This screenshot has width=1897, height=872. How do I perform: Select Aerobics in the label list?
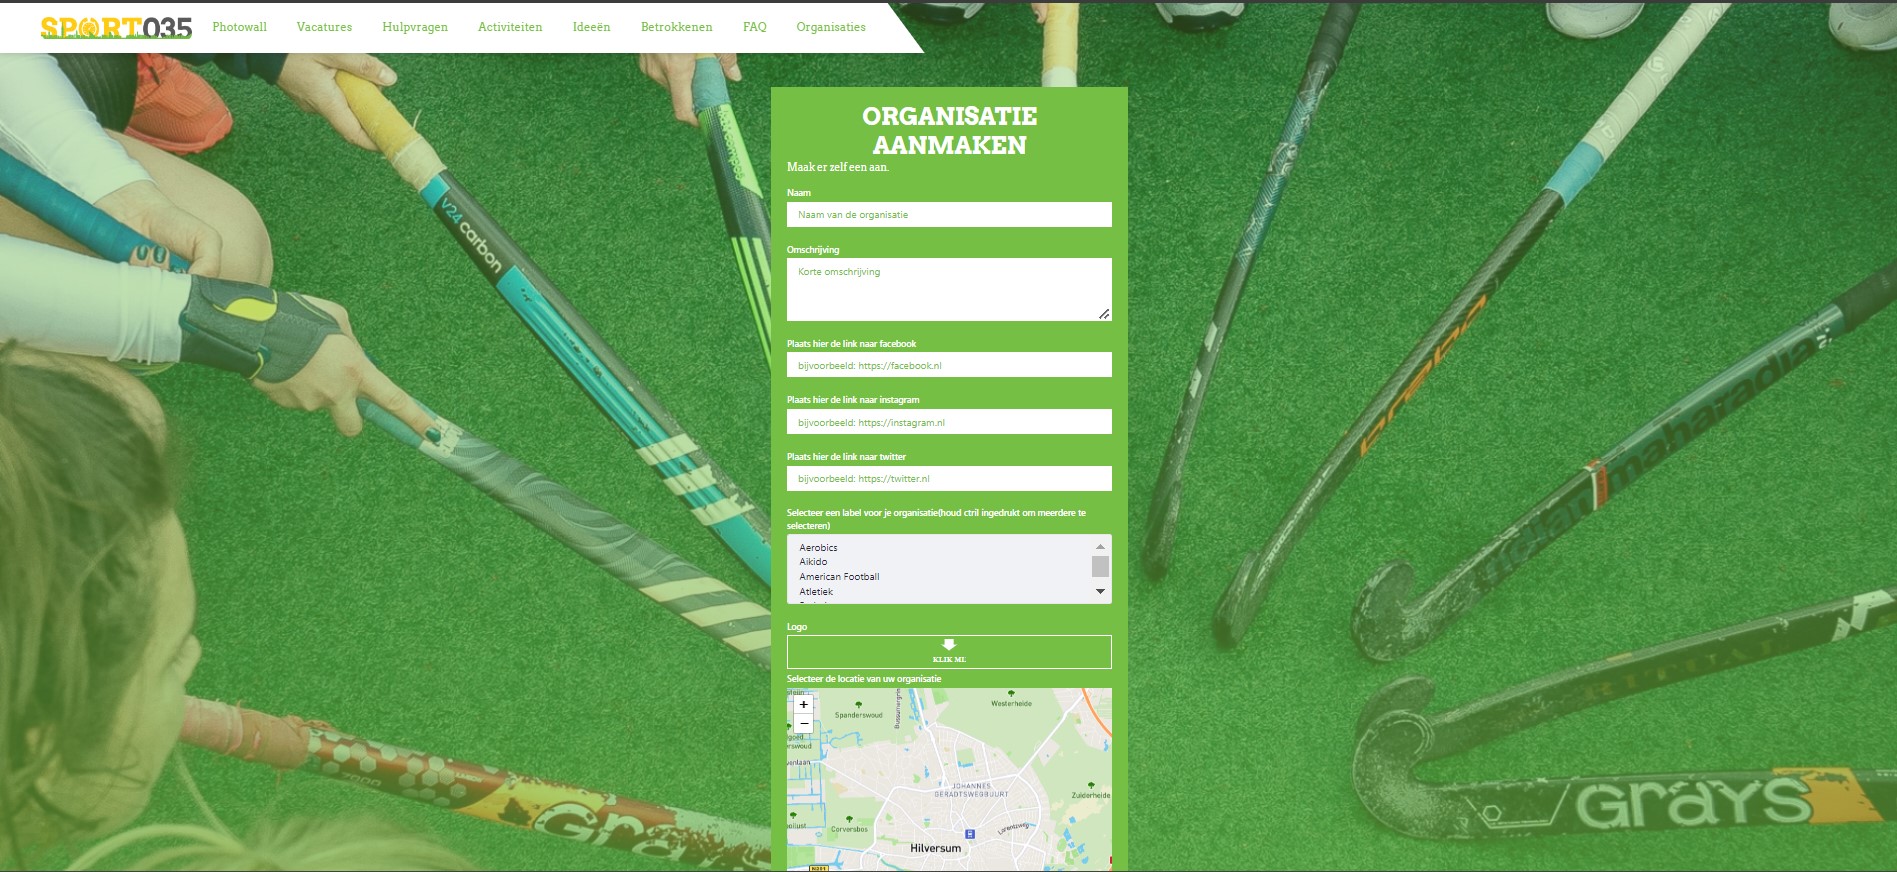(818, 548)
